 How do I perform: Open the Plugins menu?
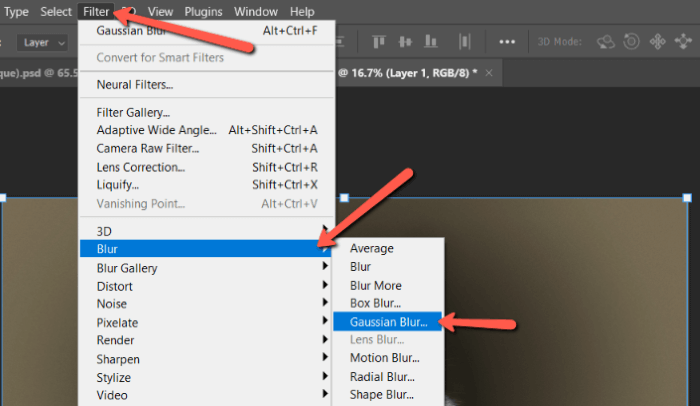click(204, 11)
